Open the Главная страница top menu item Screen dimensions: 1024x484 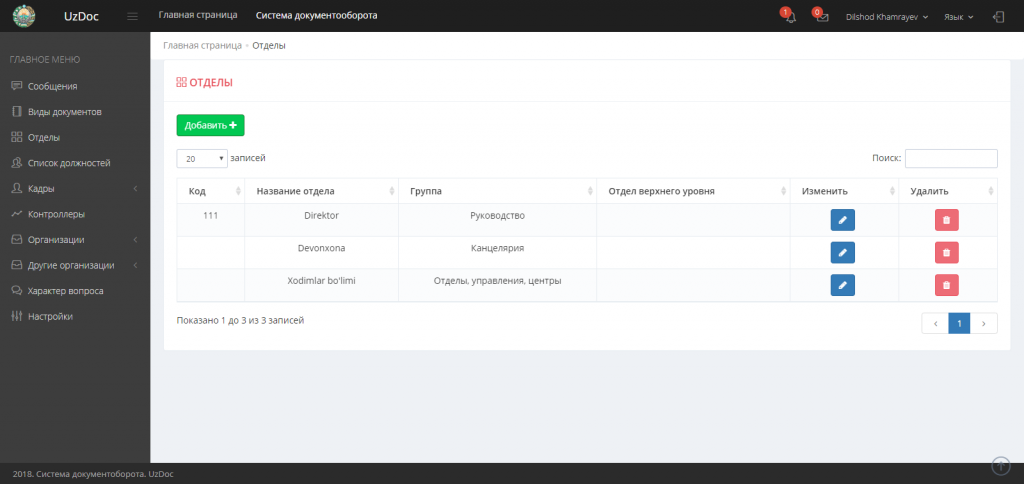click(x=198, y=15)
